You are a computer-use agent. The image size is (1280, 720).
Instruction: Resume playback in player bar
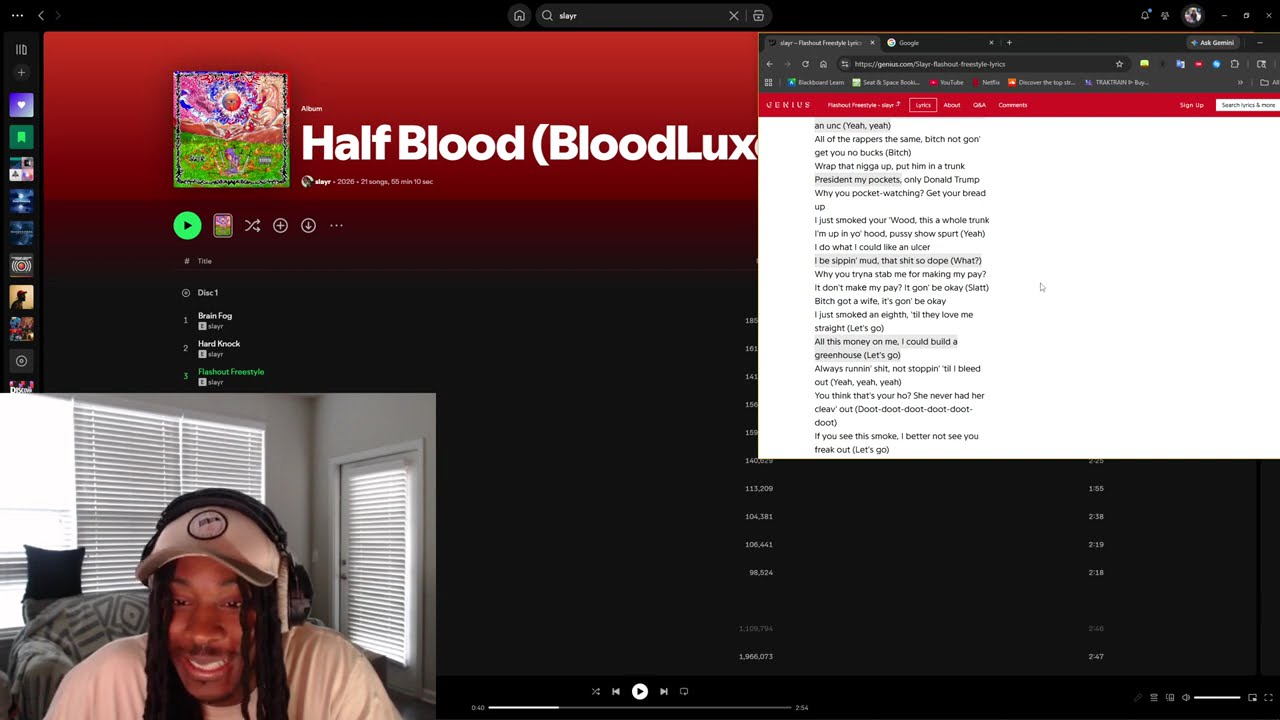(640, 691)
